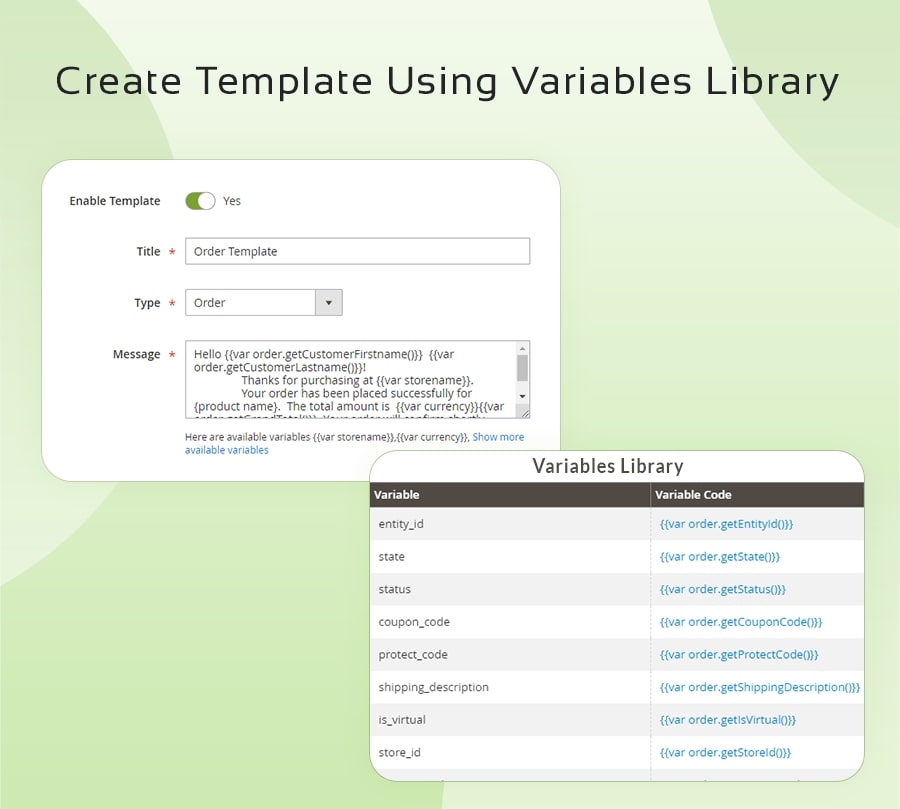The width and height of the screenshot is (900, 809).
Task: Click the Variable column header
Action: (x=397, y=495)
